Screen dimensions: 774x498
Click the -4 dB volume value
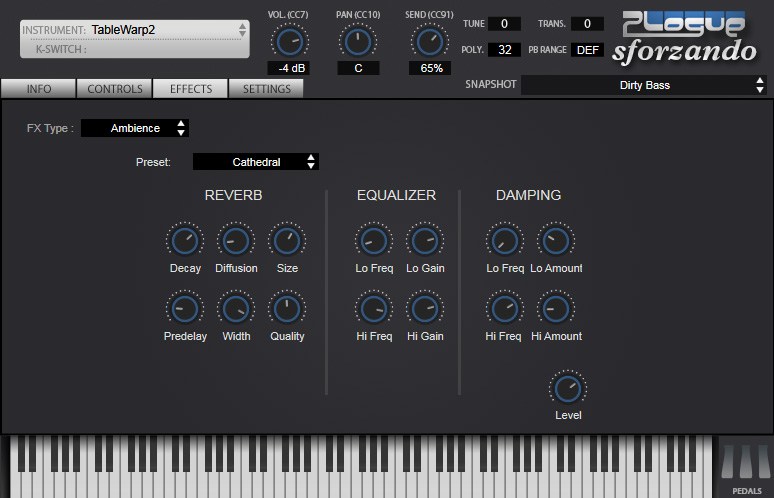coord(289,68)
